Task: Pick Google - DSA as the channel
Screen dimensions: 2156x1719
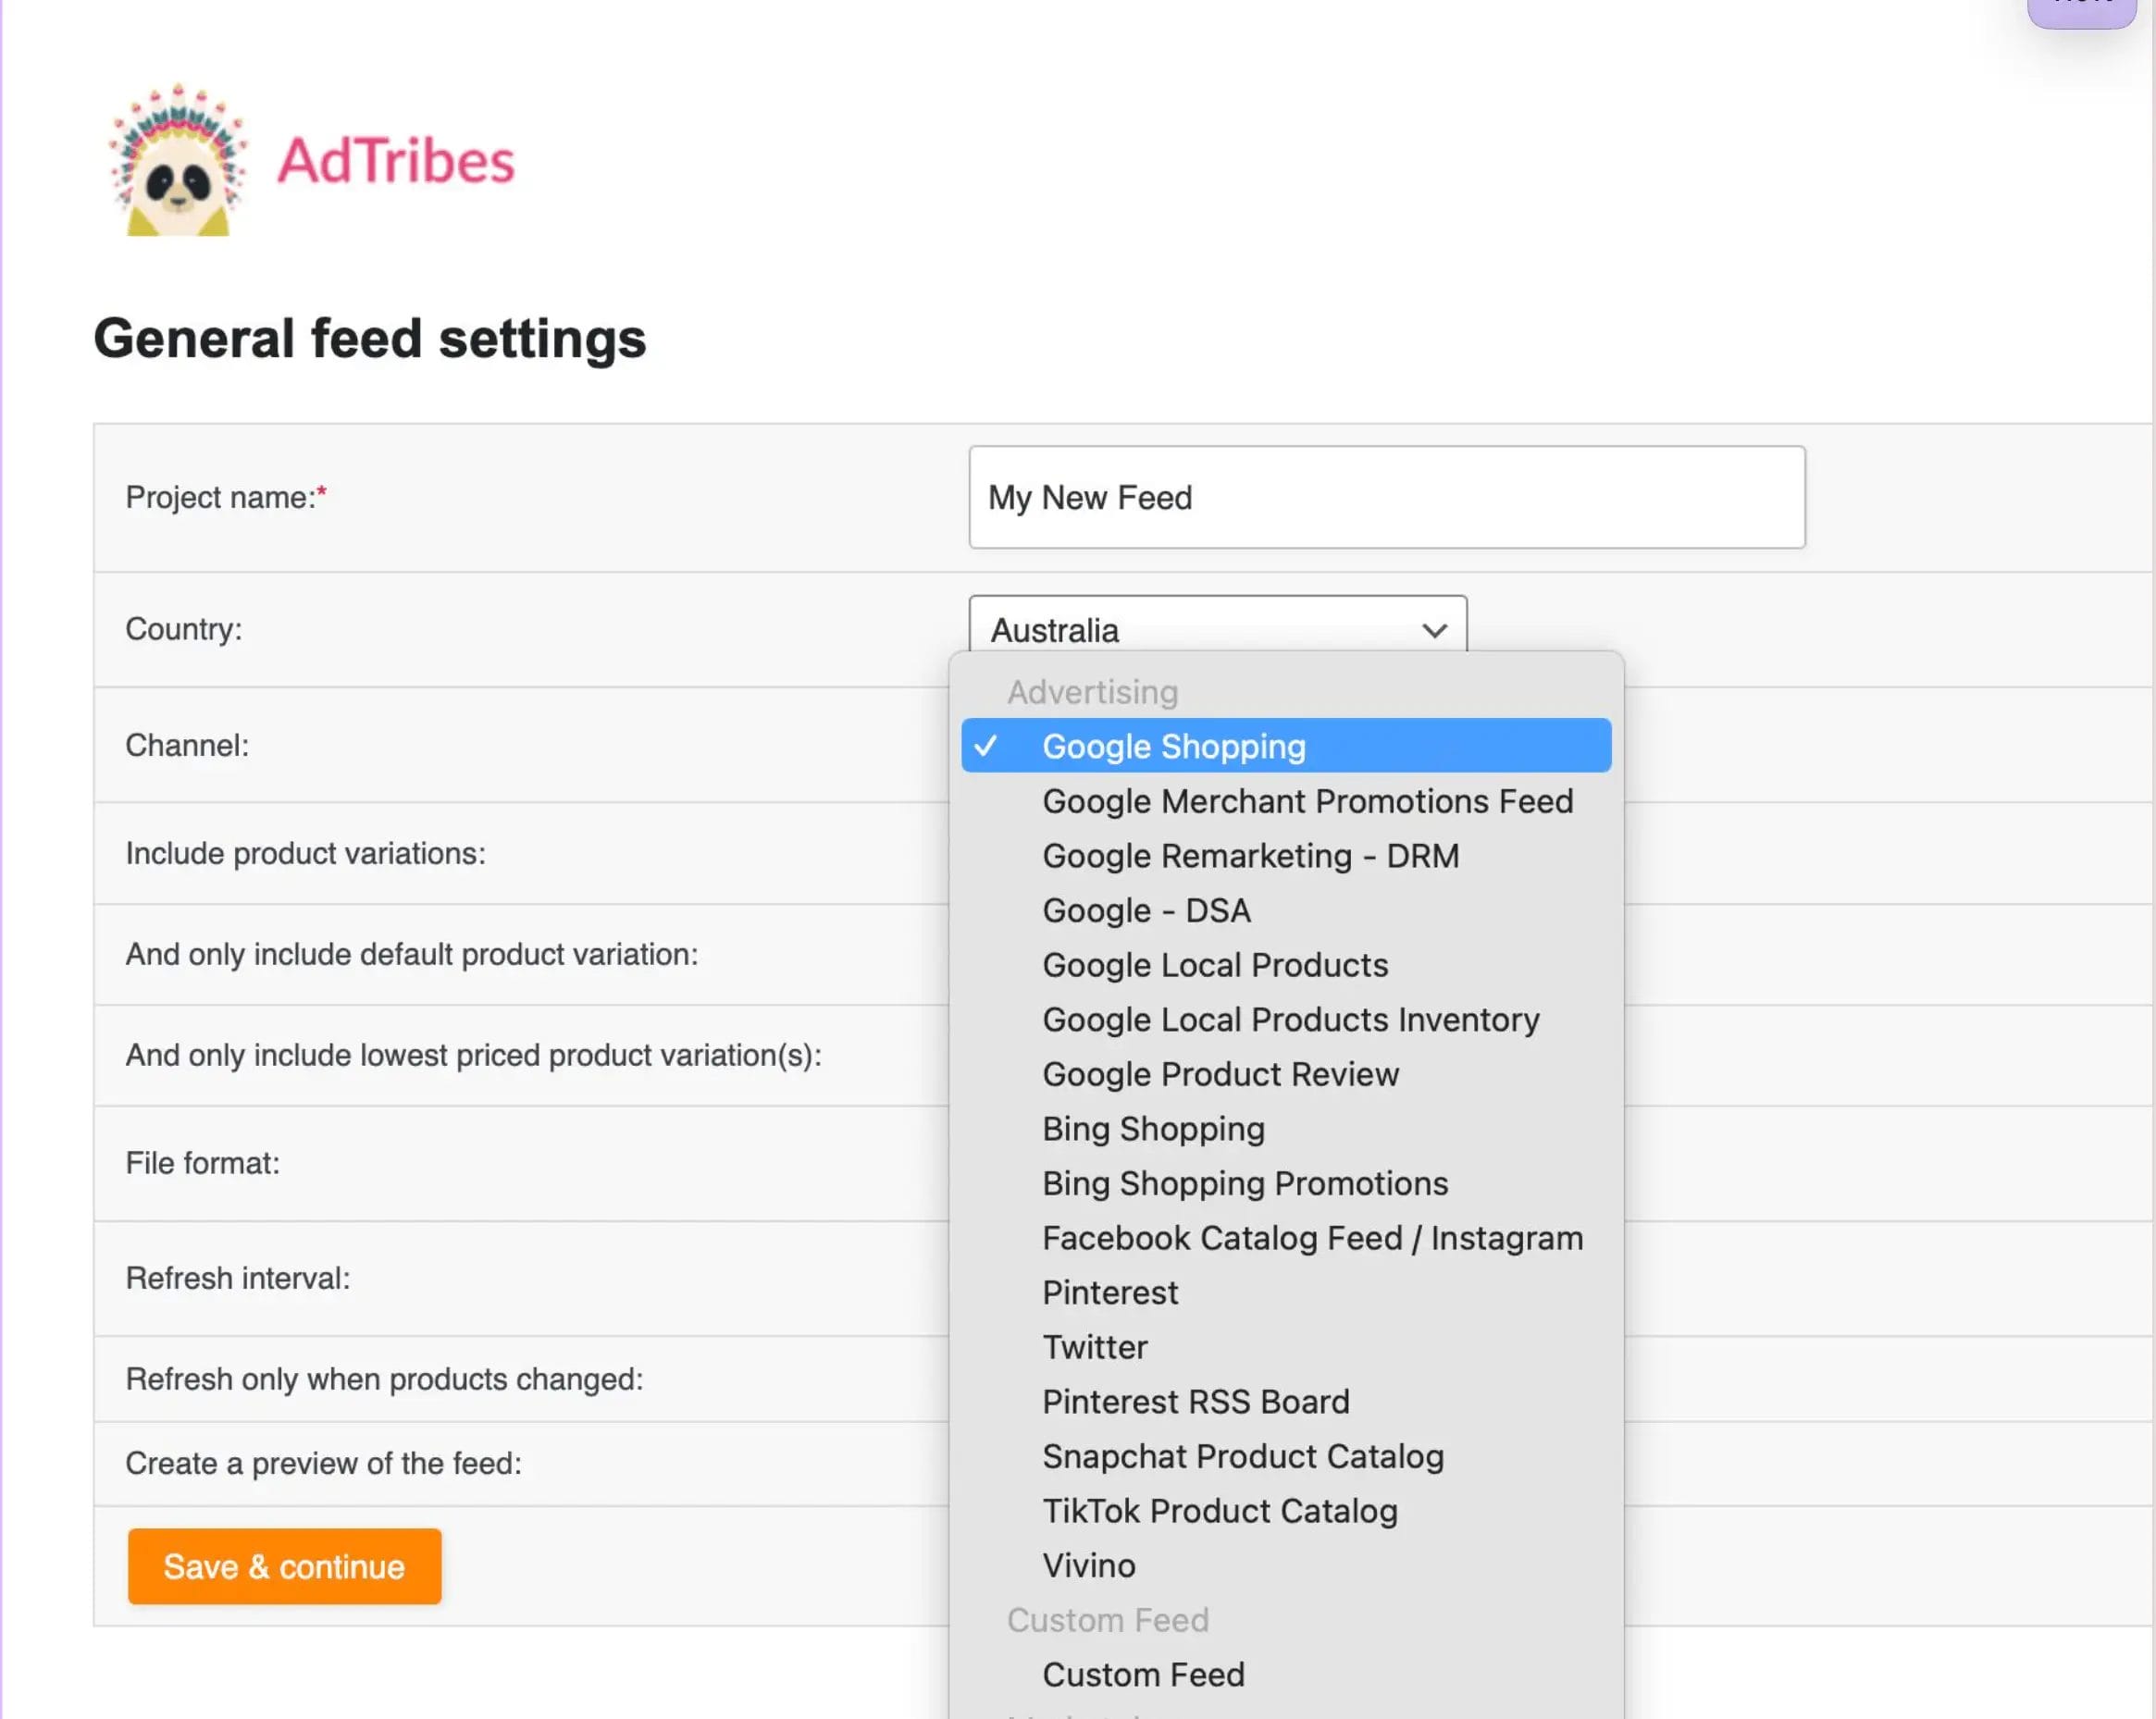Action: click(1146, 910)
